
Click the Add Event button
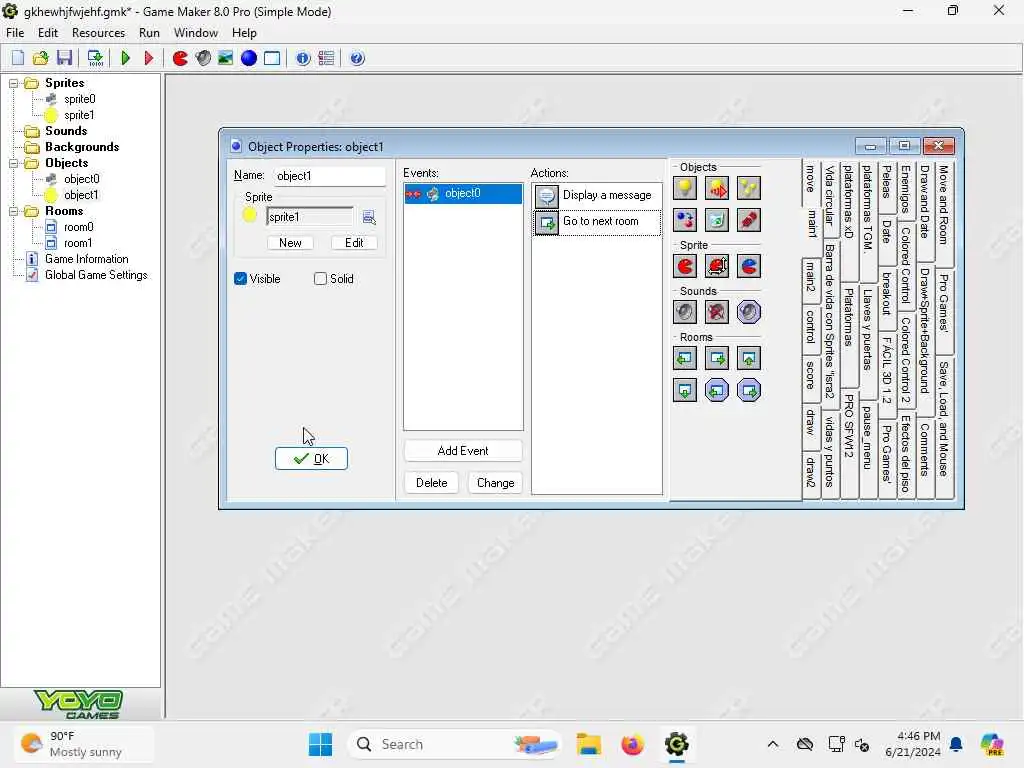tap(463, 451)
